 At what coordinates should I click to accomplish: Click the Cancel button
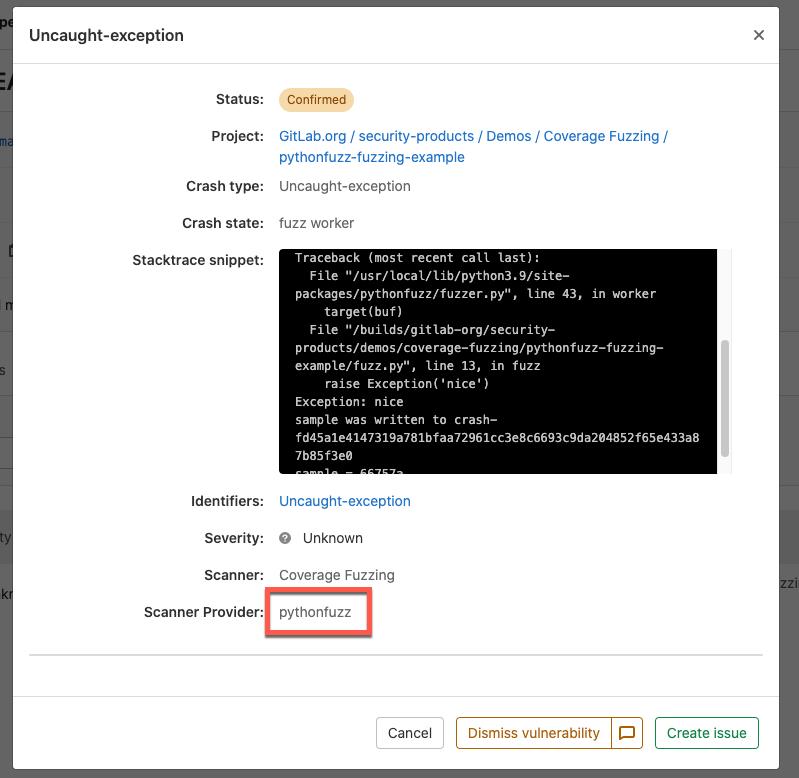tap(410, 733)
